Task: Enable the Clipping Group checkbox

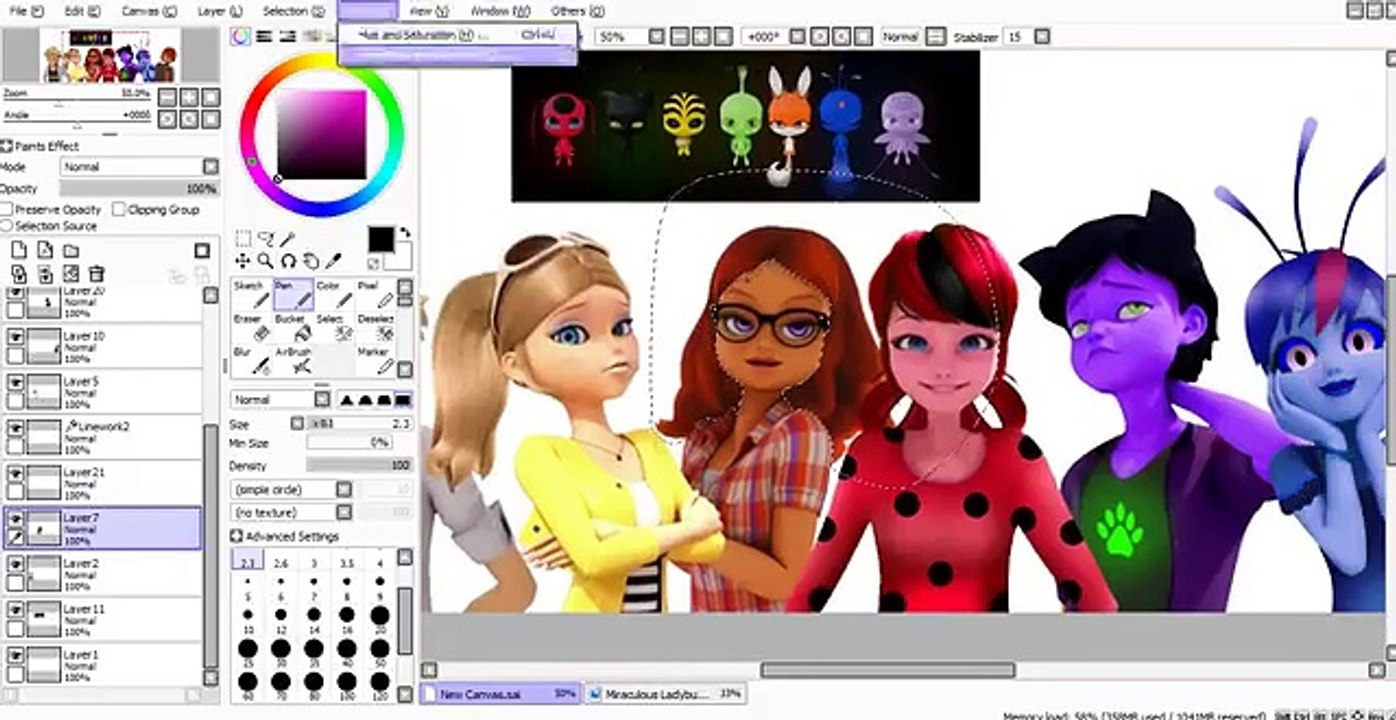Action: point(119,209)
